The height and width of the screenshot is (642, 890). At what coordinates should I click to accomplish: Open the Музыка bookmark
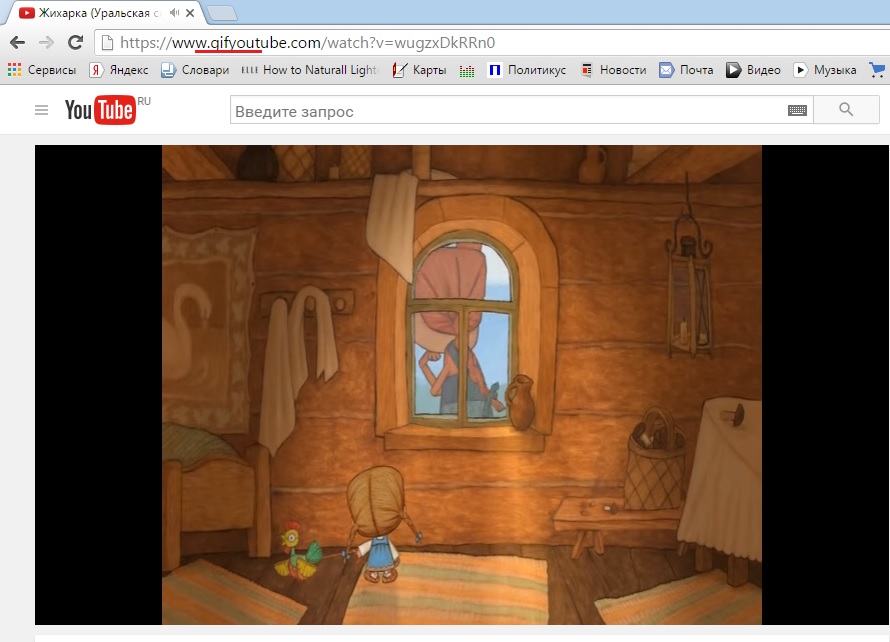click(824, 70)
